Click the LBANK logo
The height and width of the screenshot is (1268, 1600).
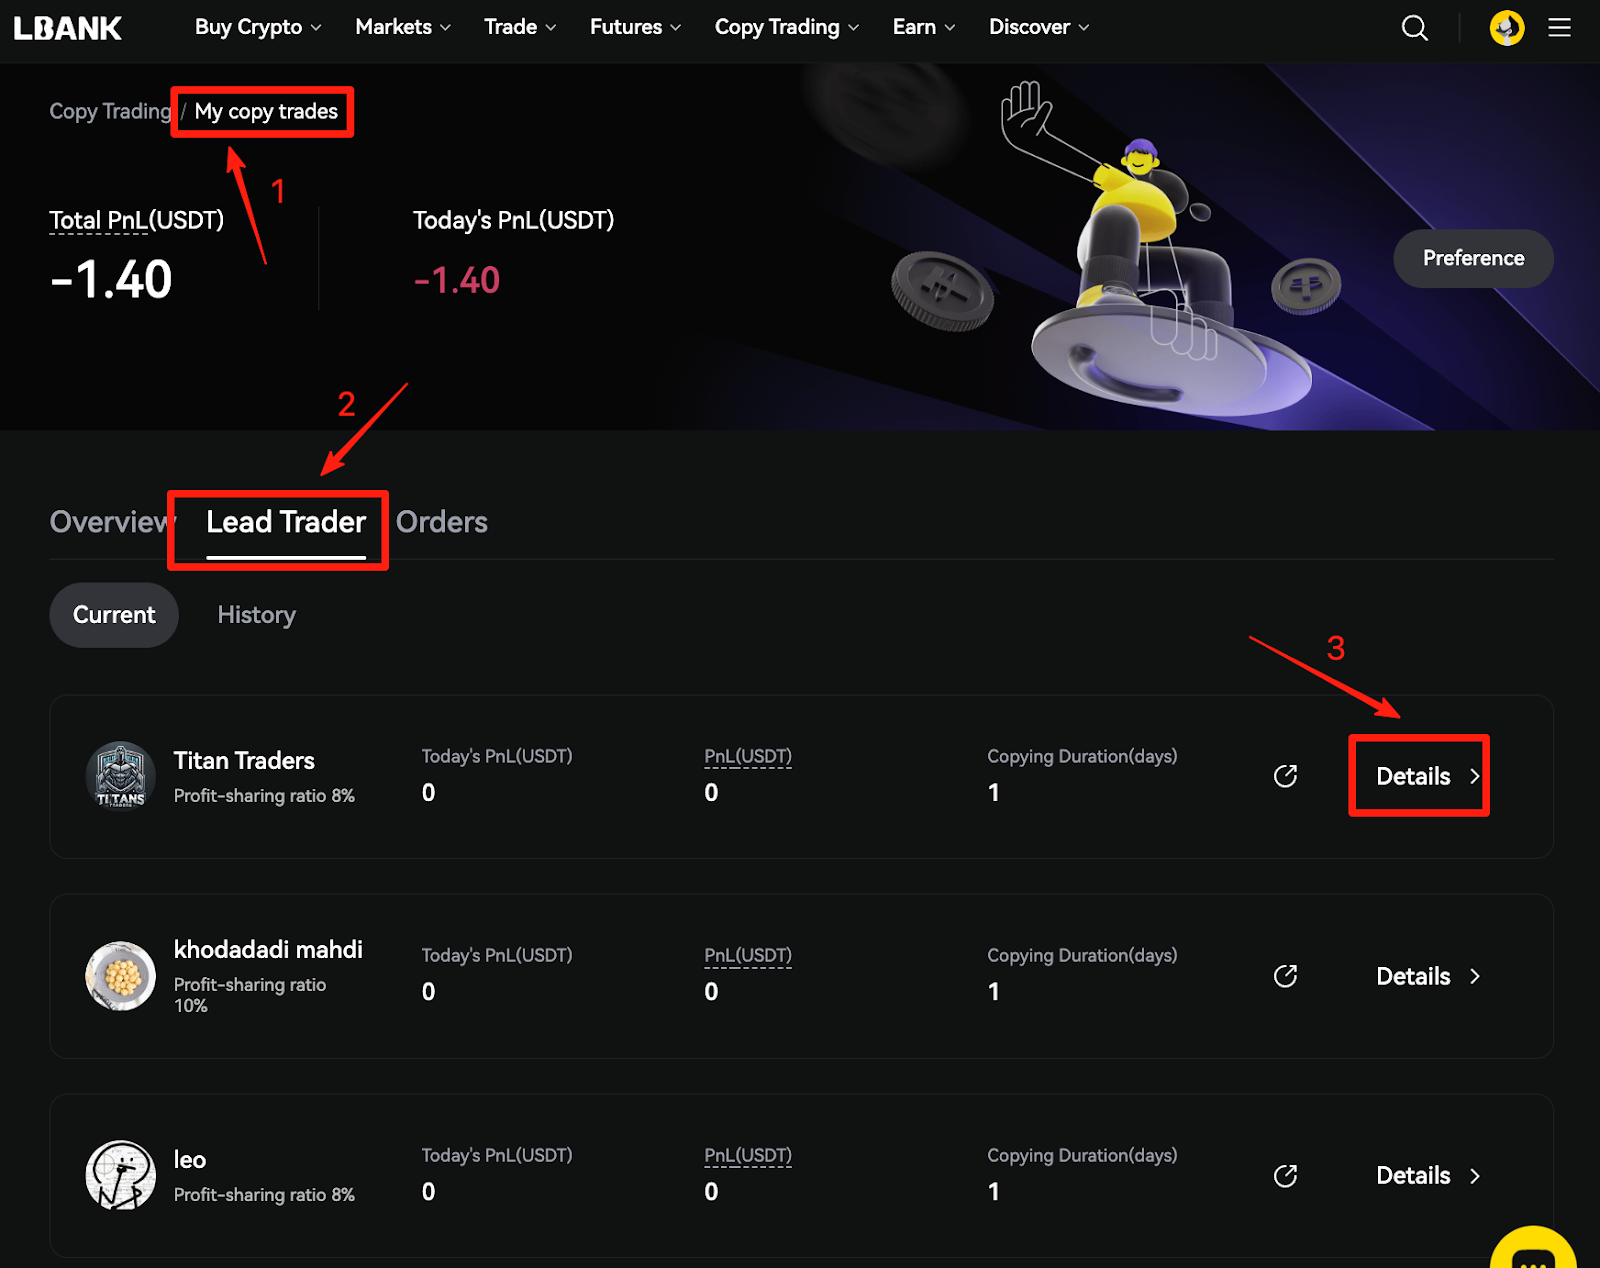click(68, 28)
